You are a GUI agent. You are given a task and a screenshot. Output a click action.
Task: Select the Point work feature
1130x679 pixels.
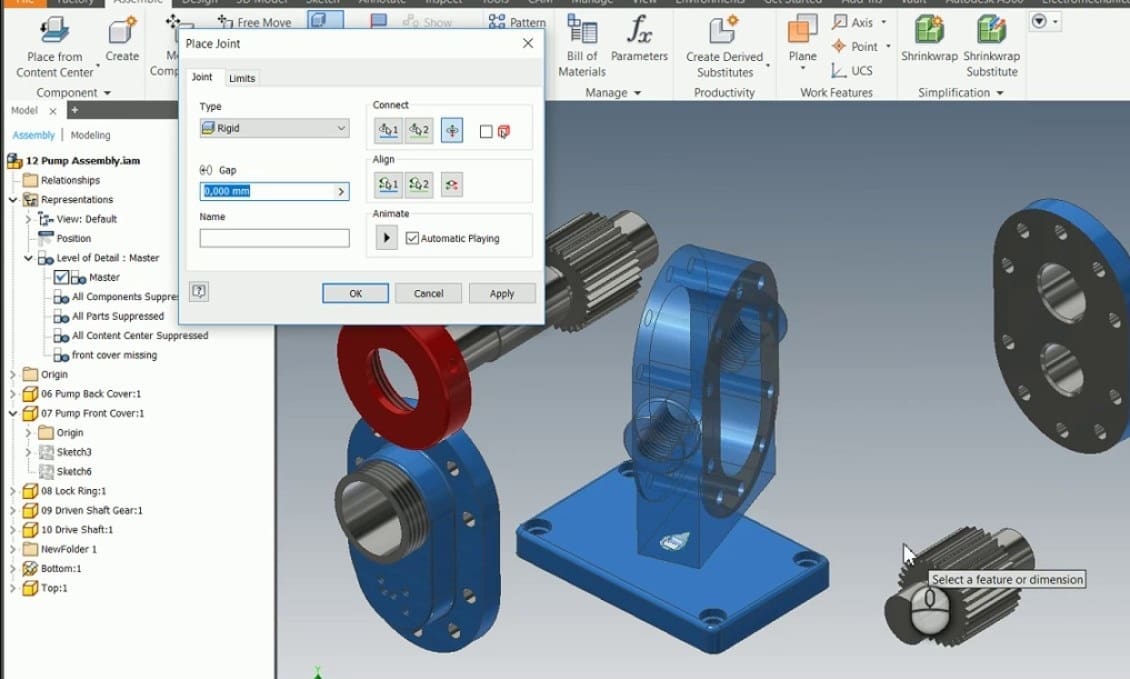point(855,47)
